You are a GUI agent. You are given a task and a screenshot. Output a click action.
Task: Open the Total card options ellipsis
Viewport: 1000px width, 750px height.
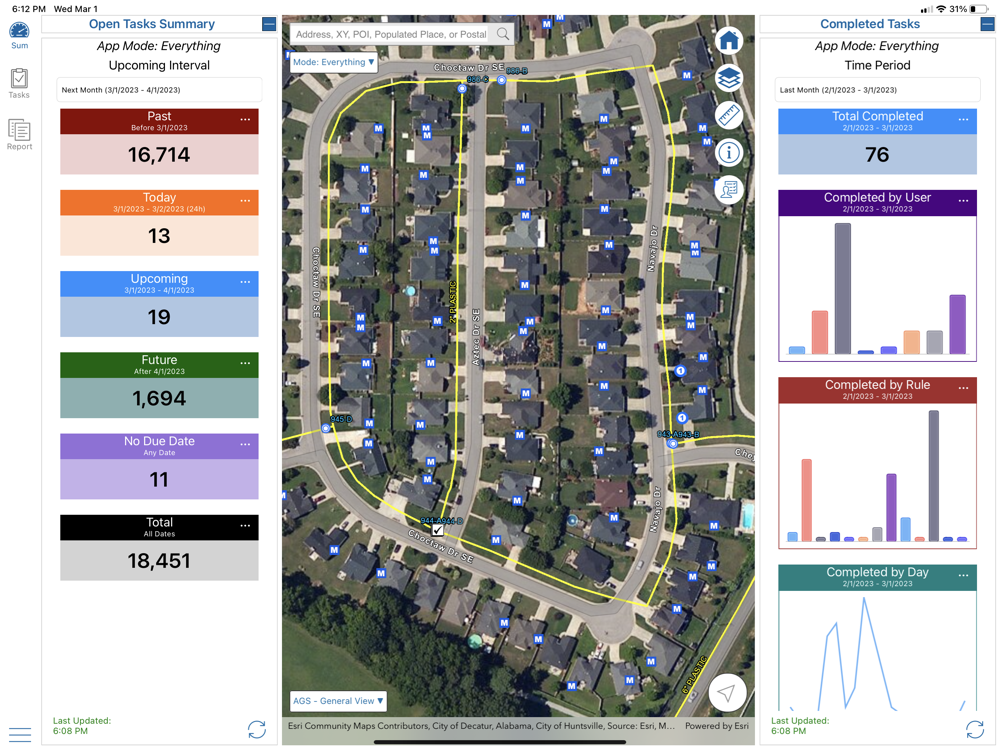(x=245, y=525)
